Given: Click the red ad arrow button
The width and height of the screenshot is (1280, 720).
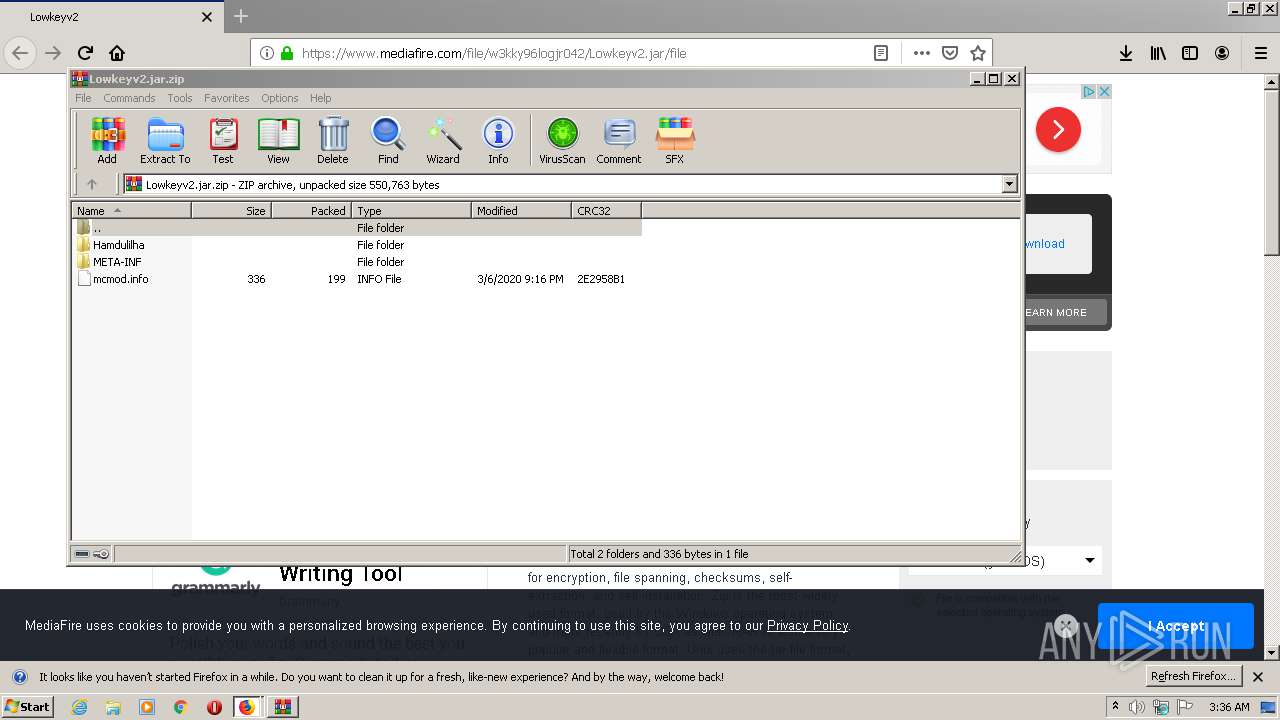Looking at the screenshot, I should pos(1058,130).
